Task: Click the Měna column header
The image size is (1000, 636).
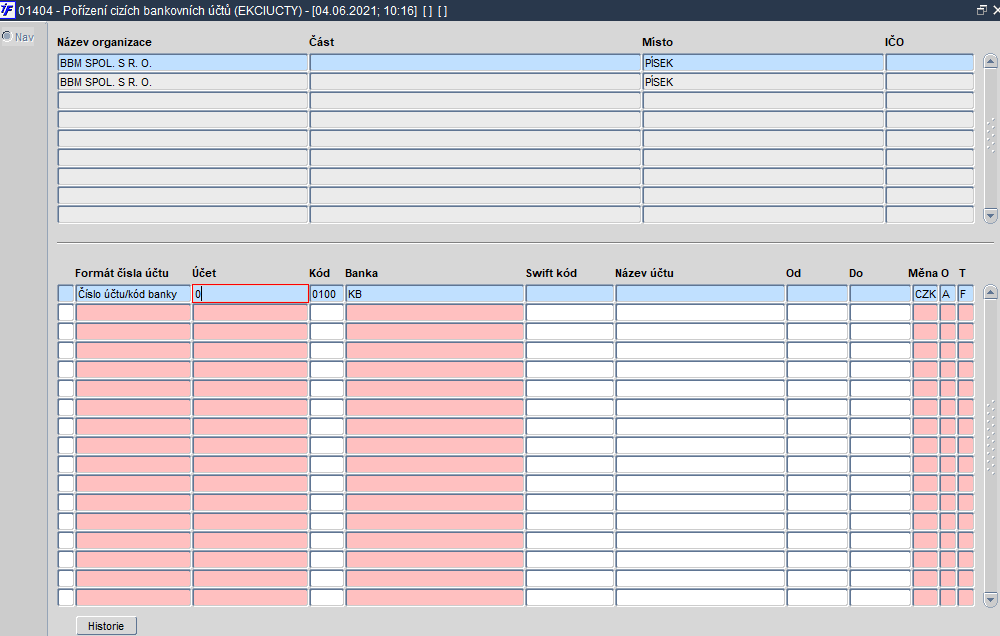Action: 923,273
